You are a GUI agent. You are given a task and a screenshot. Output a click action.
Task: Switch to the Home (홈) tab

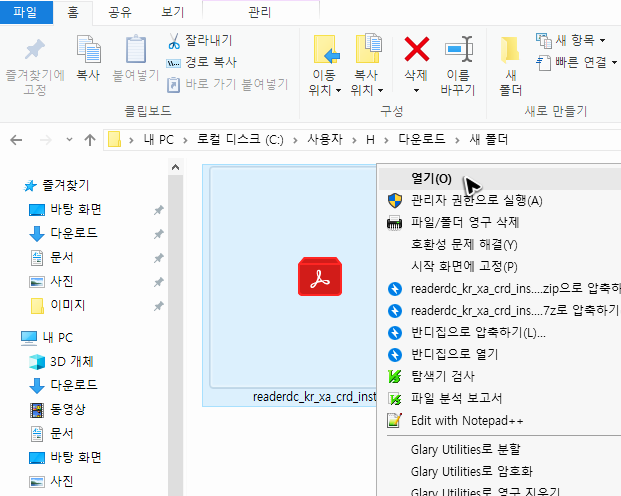point(73,12)
